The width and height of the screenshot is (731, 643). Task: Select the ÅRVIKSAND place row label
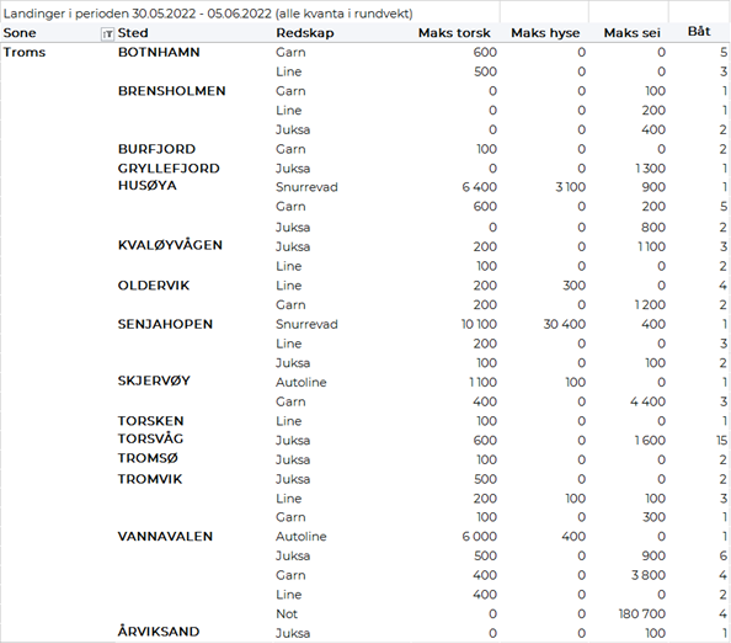pyautogui.click(x=158, y=632)
